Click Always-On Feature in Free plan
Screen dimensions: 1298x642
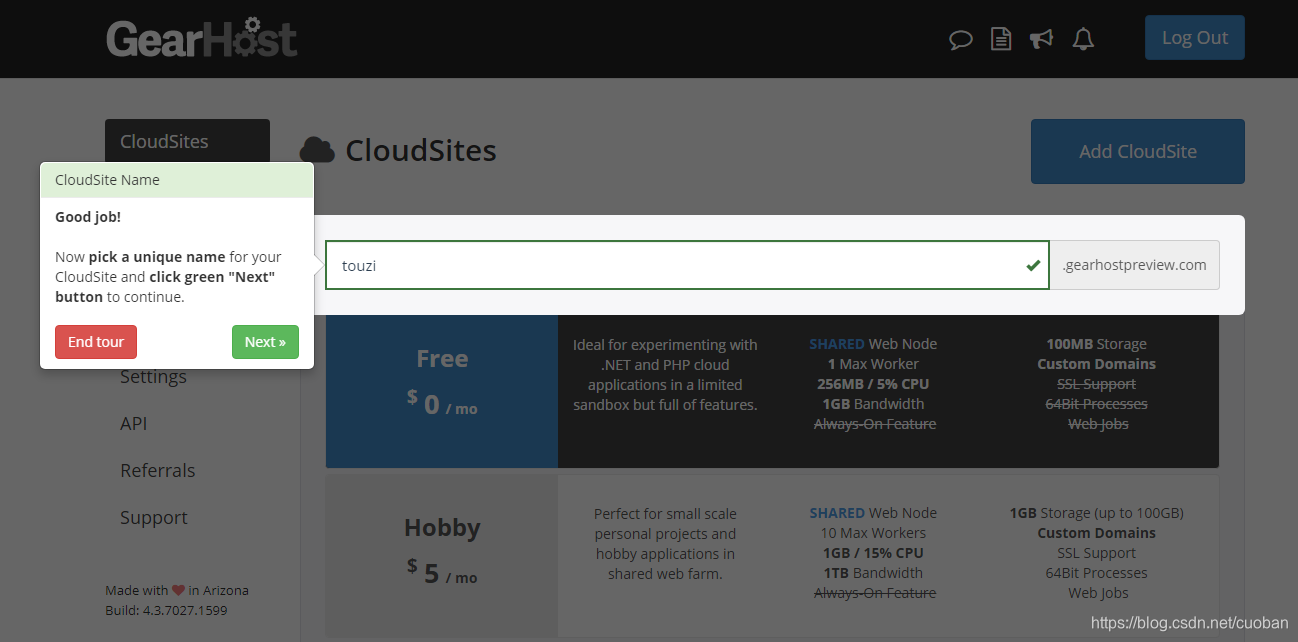click(874, 424)
